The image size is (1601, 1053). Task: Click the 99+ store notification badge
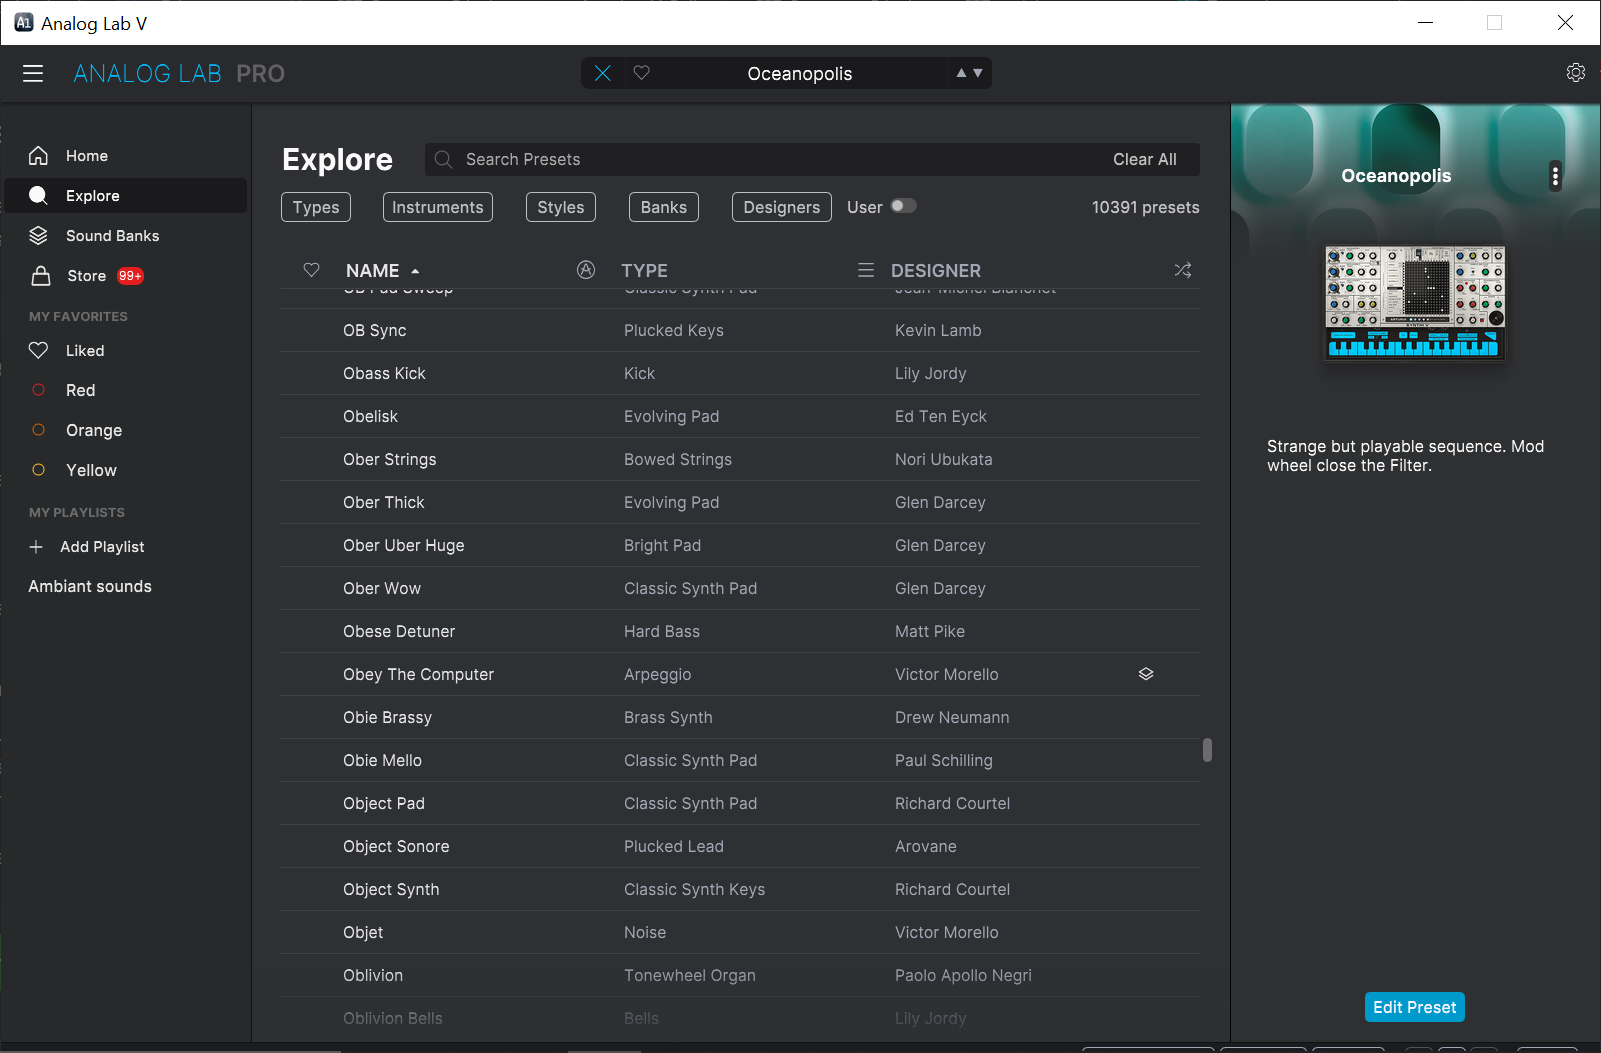[130, 276]
